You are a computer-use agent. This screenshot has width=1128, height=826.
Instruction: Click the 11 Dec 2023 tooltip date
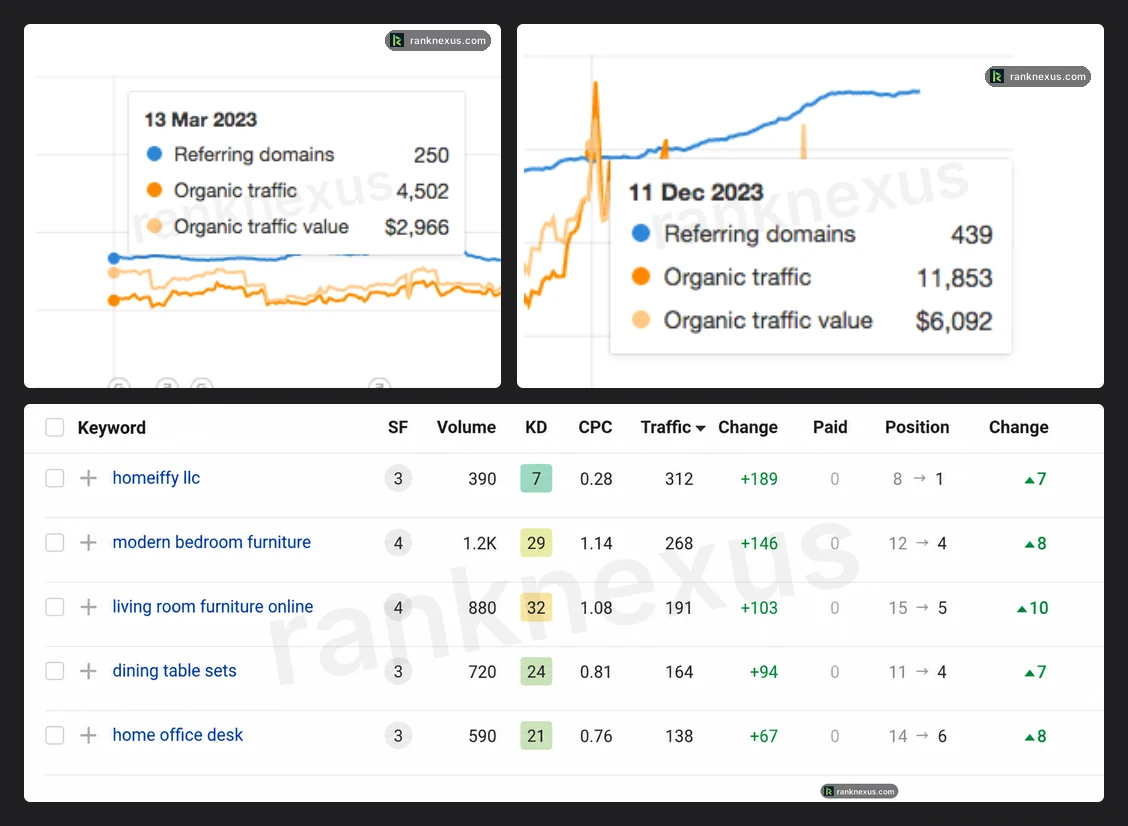pyautogui.click(x=696, y=192)
